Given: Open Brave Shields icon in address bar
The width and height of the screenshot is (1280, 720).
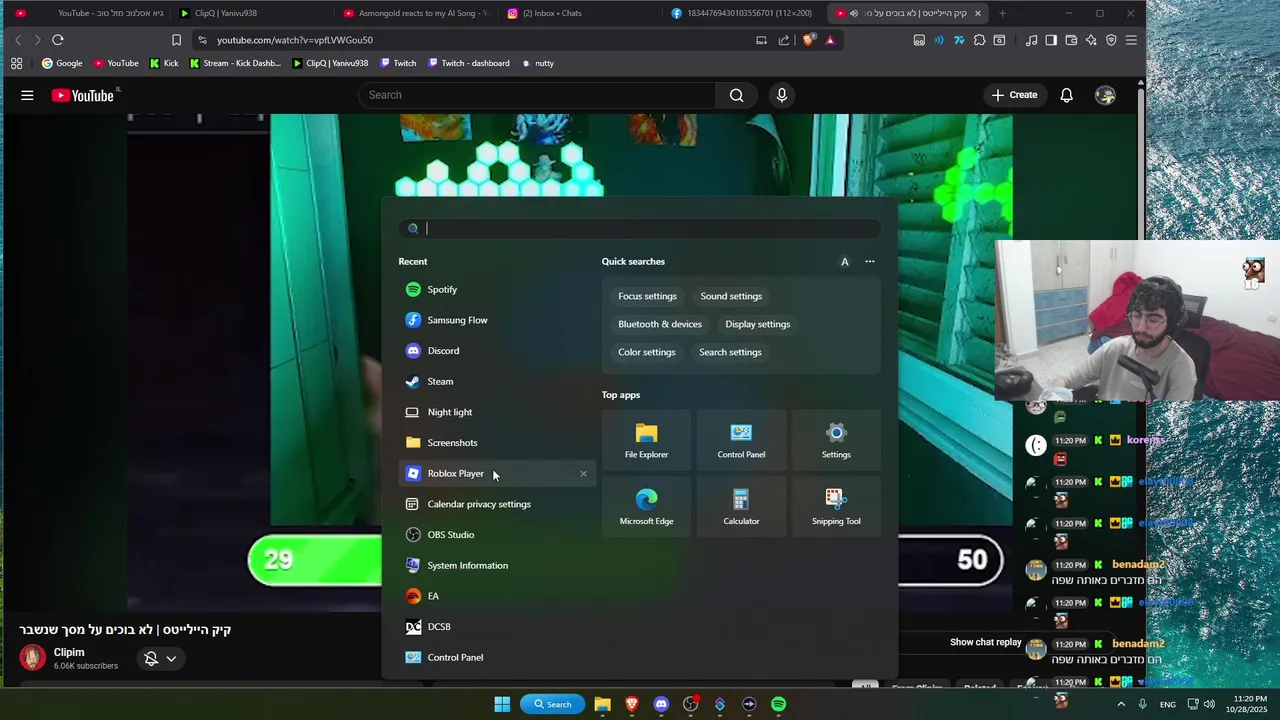Looking at the screenshot, I should pyautogui.click(x=808, y=40).
